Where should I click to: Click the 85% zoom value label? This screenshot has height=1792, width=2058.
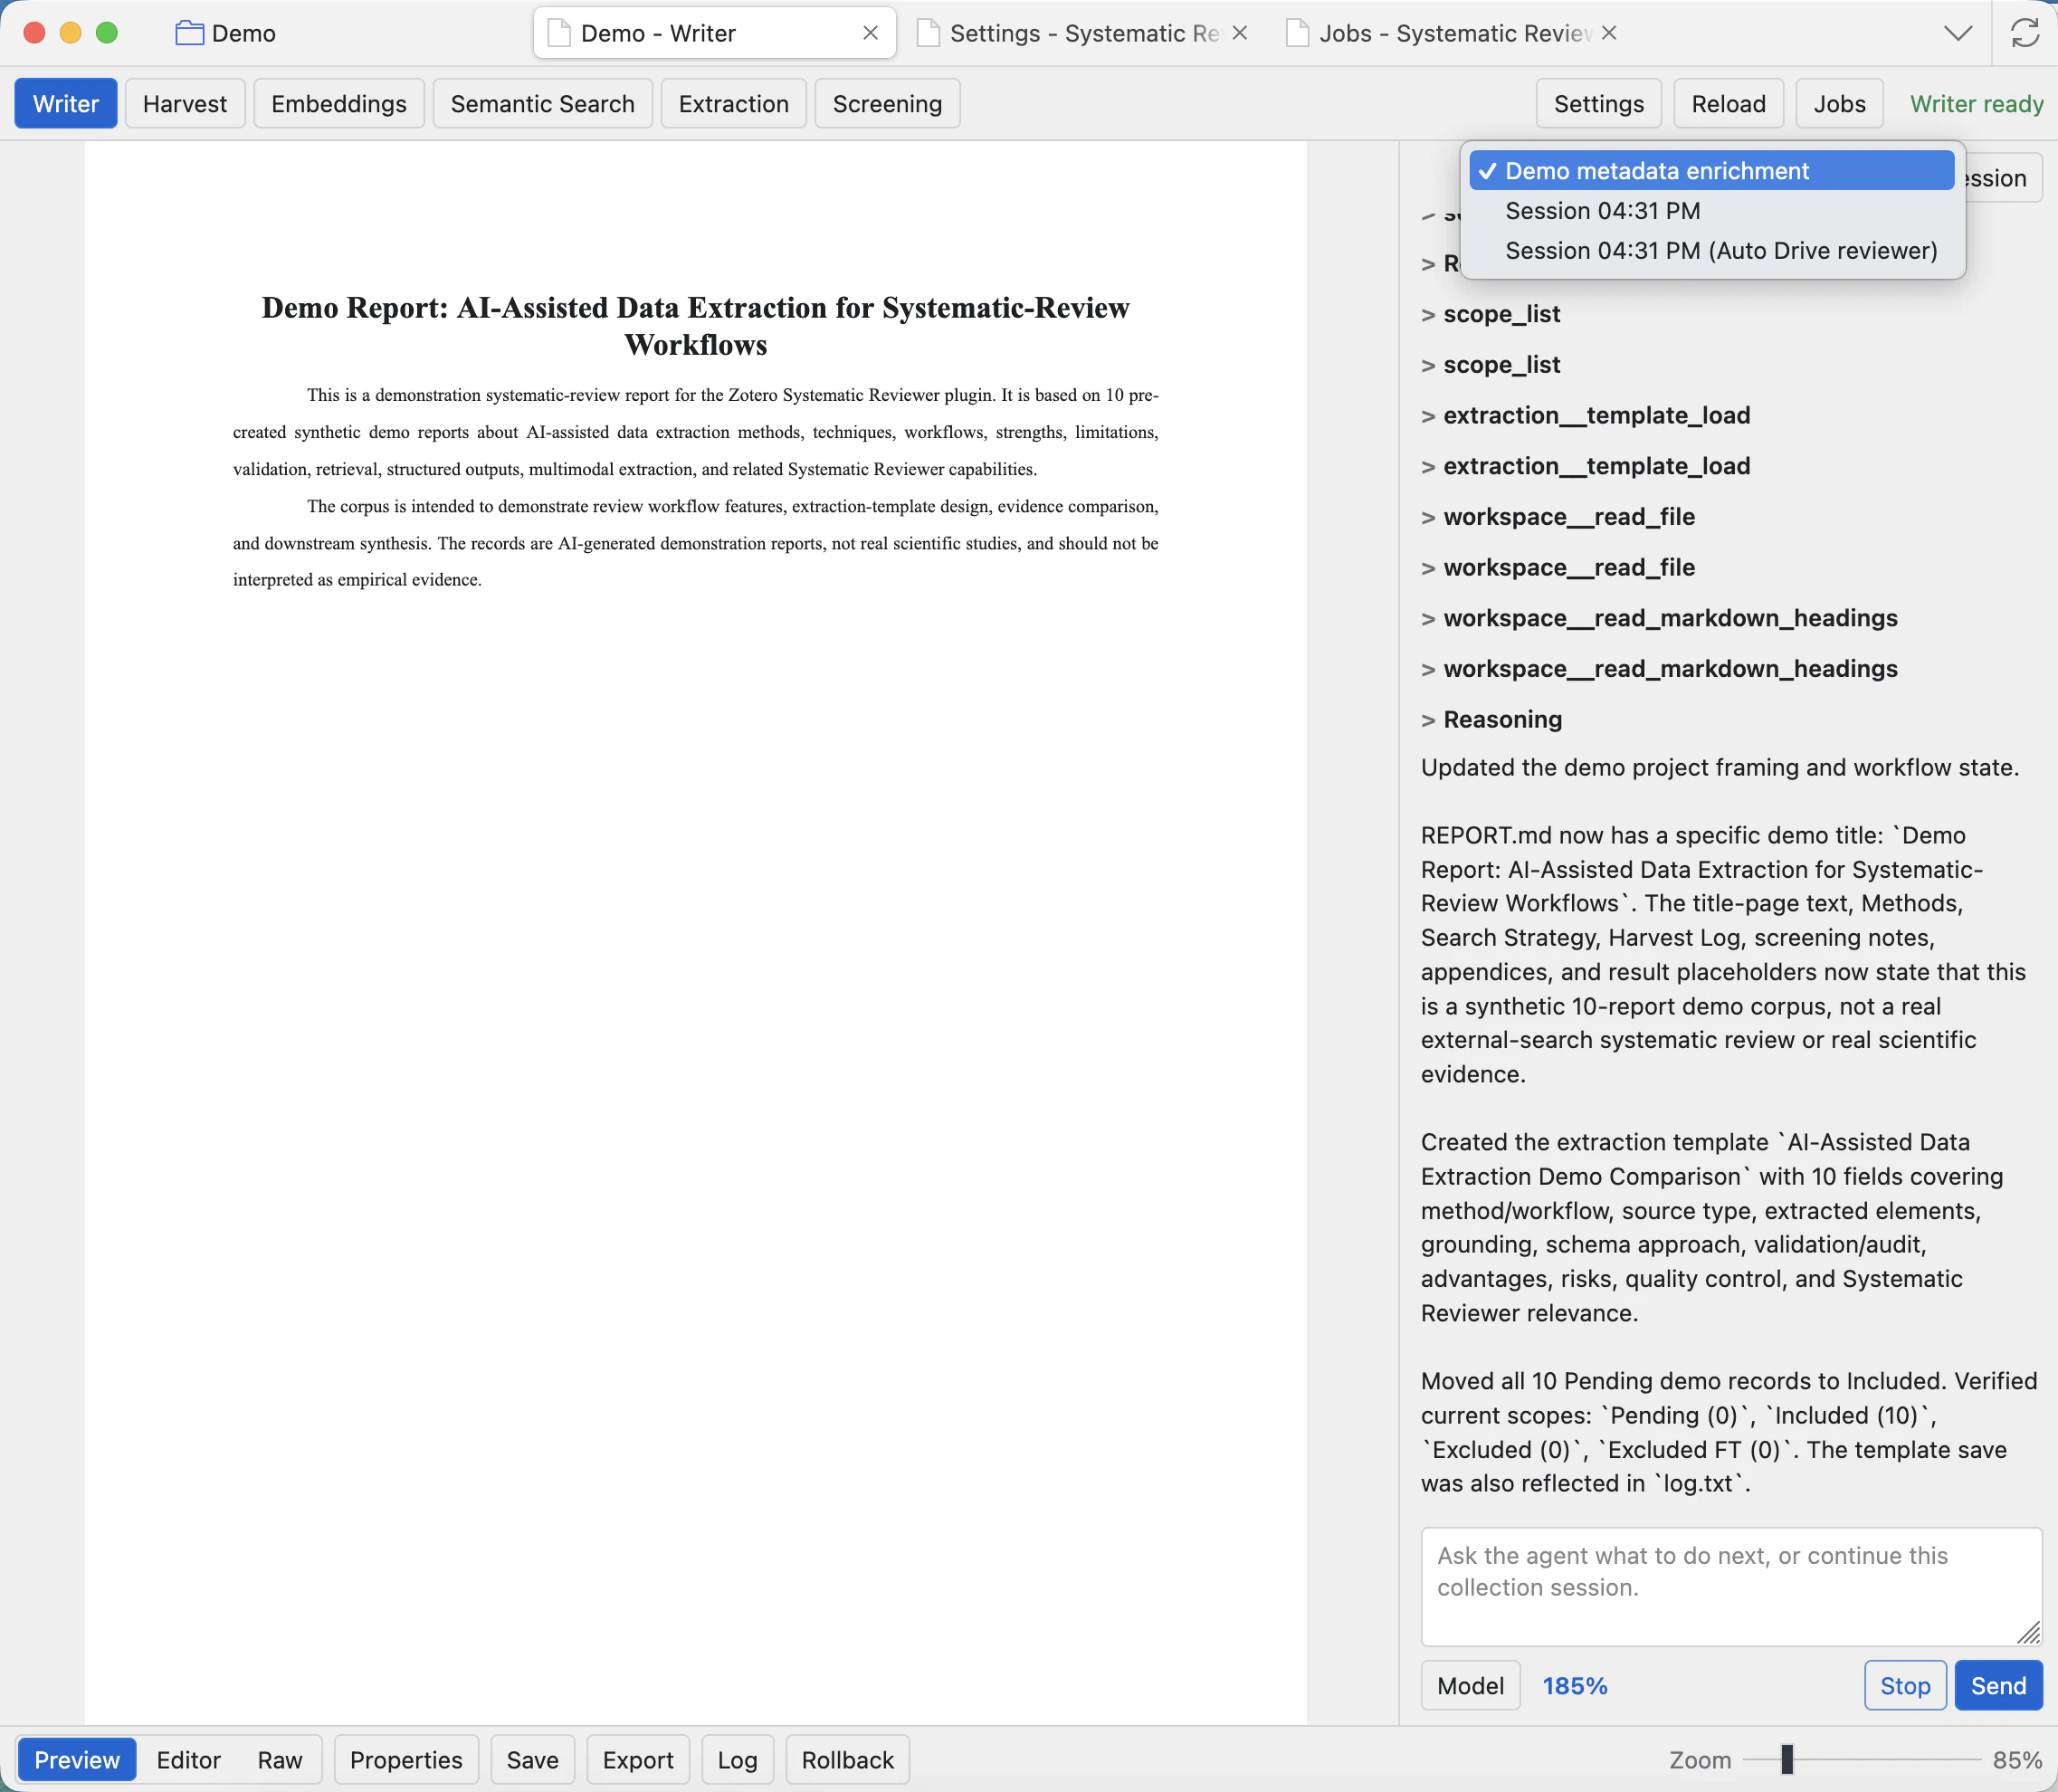[x=2017, y=1760]
